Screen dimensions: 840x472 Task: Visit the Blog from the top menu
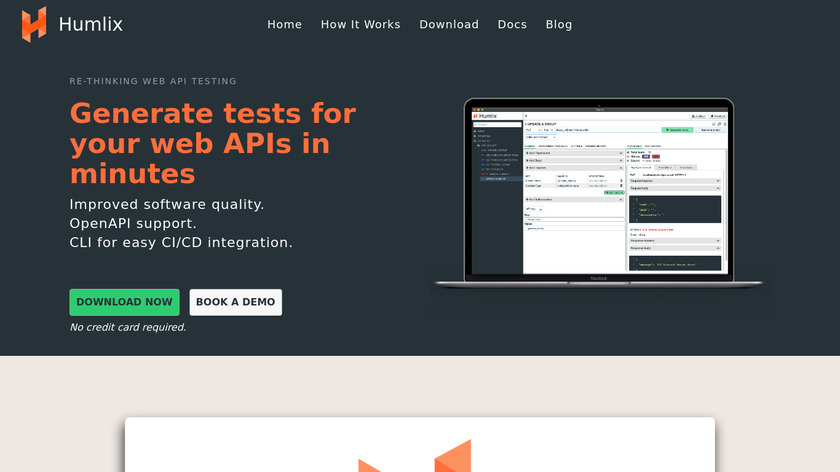click(x=559, y=24)
